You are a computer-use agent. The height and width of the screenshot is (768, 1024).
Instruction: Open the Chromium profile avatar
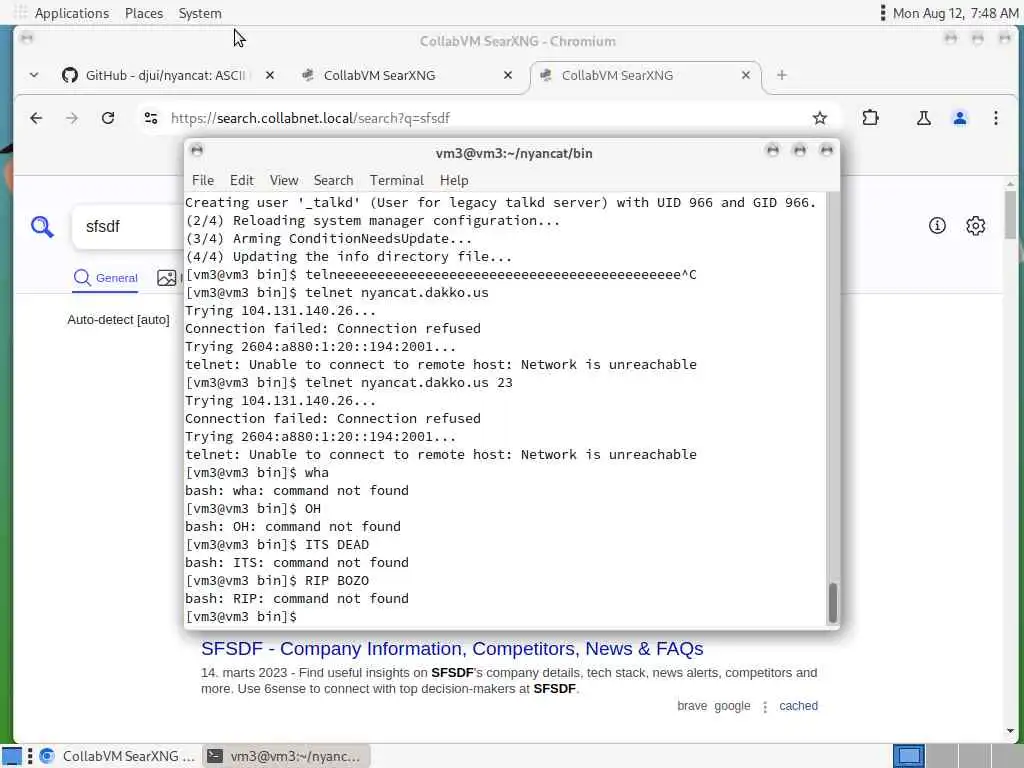(959, 118)
